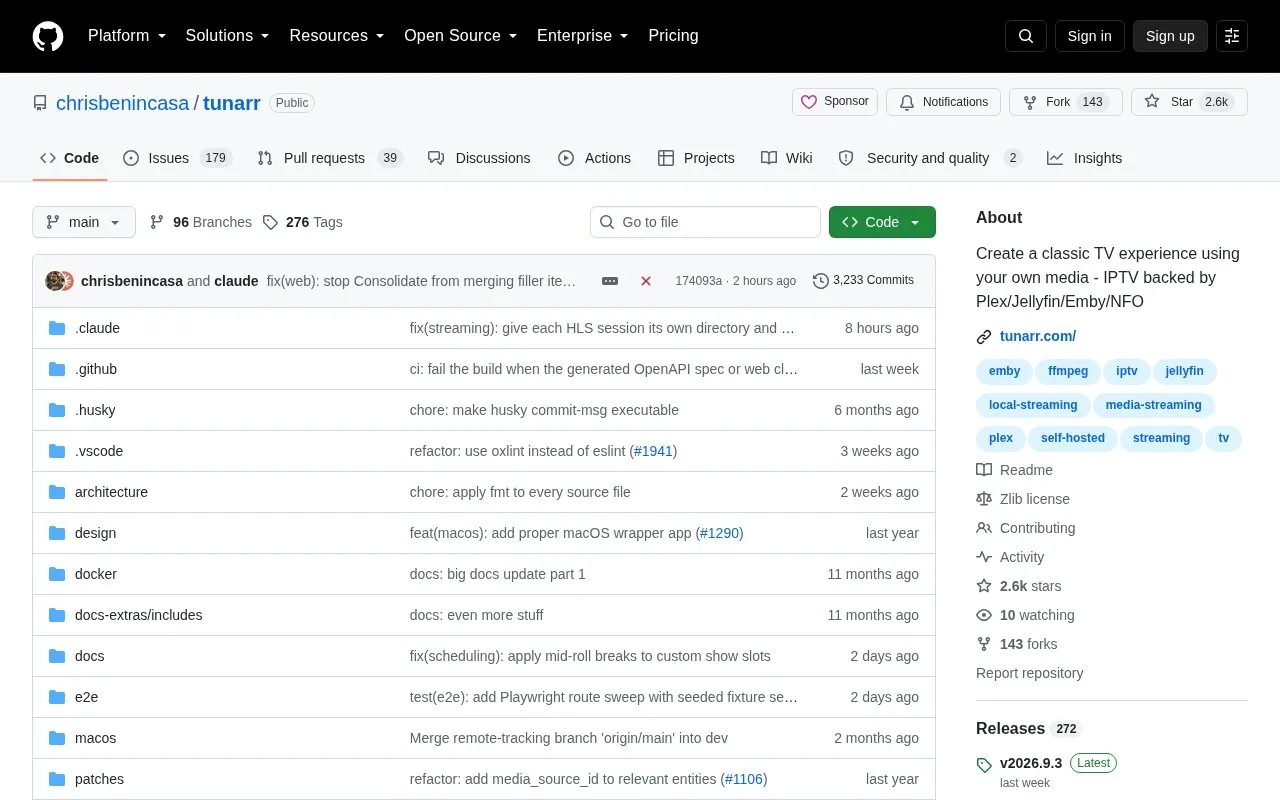Open the Platform menu
1280x800 pixels.
pos(127,36)
